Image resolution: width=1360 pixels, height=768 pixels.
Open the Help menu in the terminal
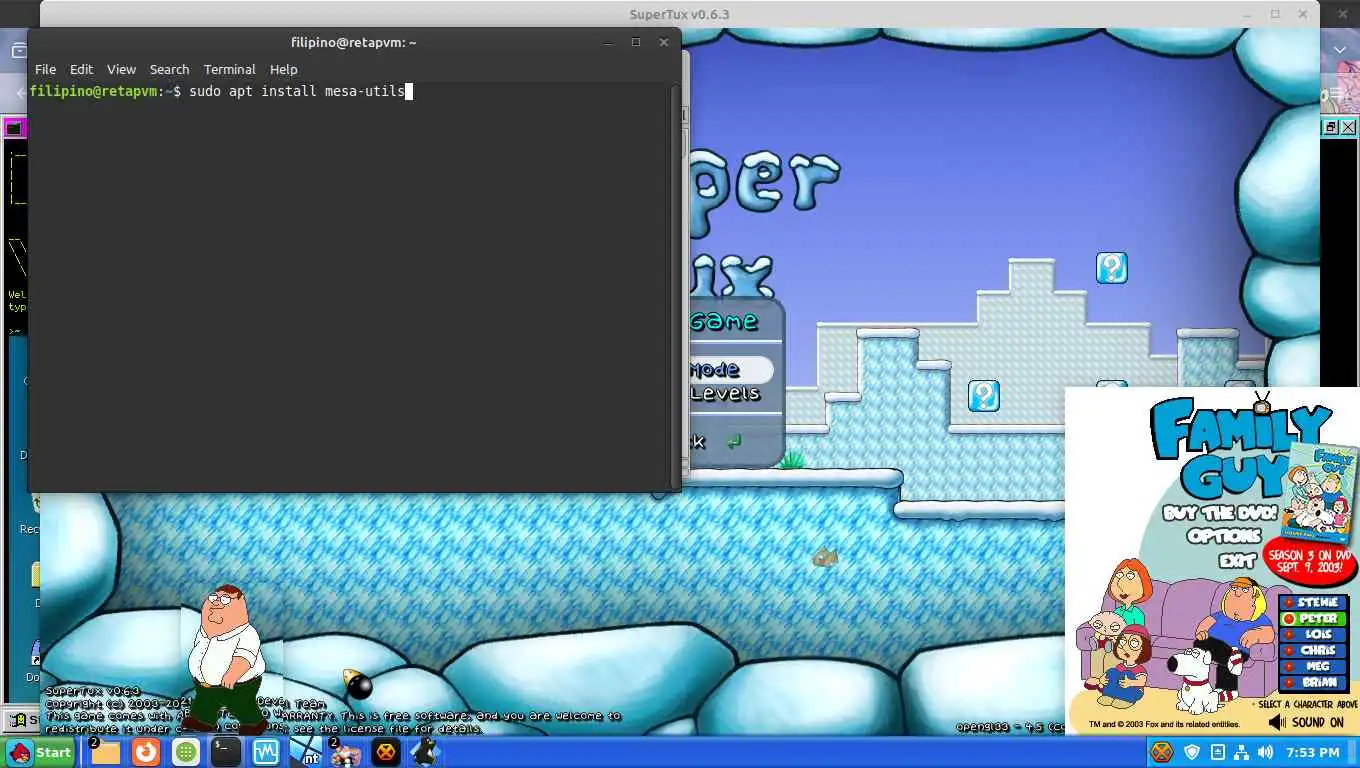click(x=283, y=69)
